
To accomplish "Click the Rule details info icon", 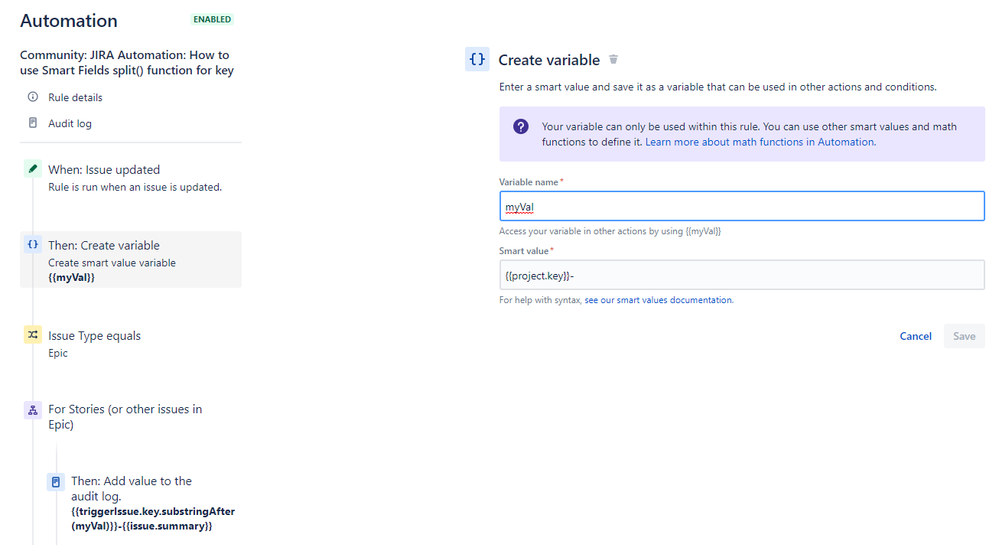I will tap(32, 97).
